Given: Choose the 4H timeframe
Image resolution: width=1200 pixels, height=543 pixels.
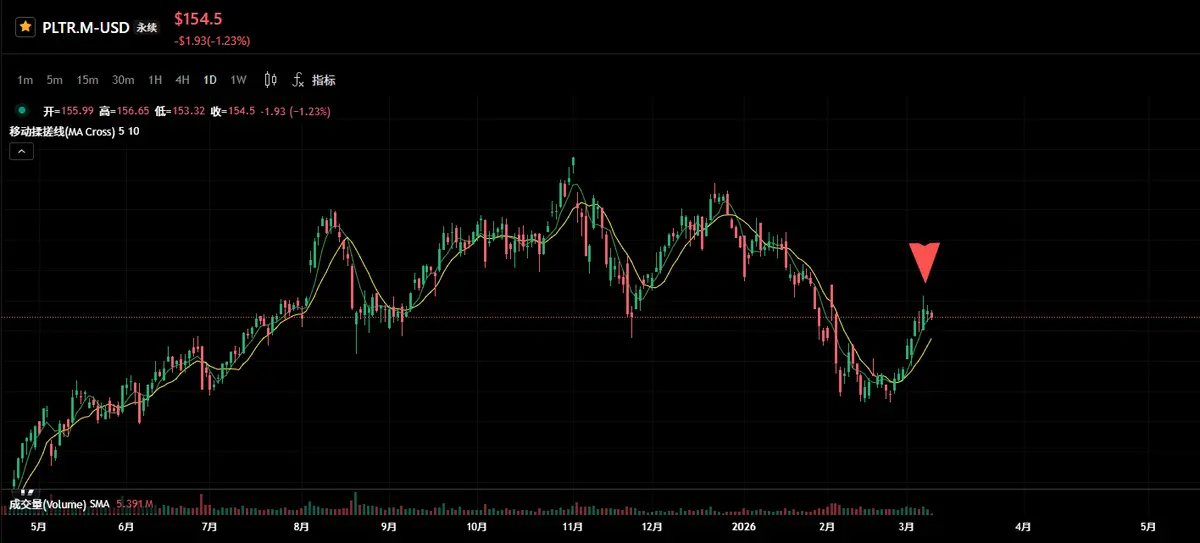Looking at the screenshot, I should tap(182, 80).
